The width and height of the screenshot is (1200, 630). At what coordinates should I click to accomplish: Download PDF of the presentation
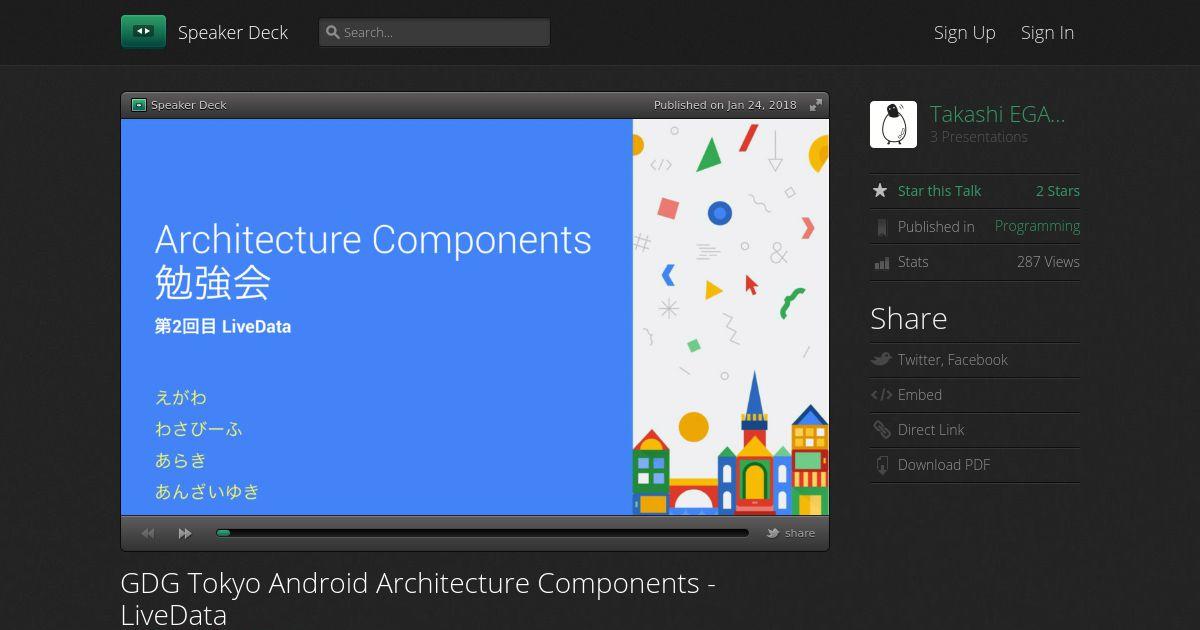click(944, 465)
